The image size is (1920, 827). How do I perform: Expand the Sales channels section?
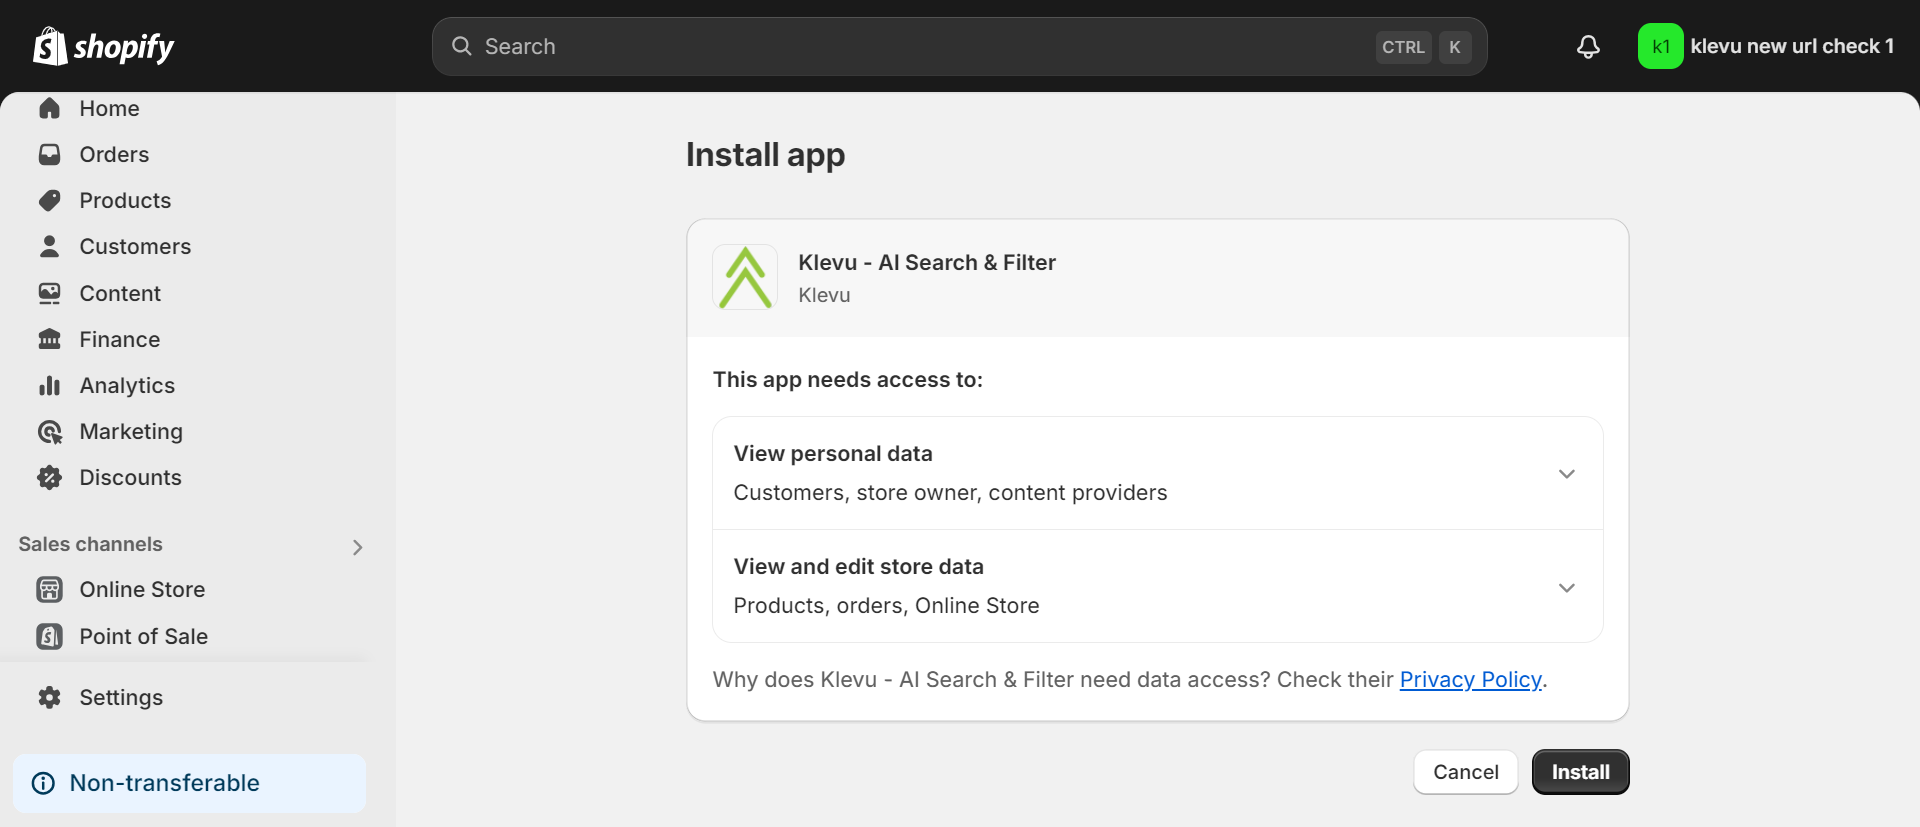pos(357,547)
